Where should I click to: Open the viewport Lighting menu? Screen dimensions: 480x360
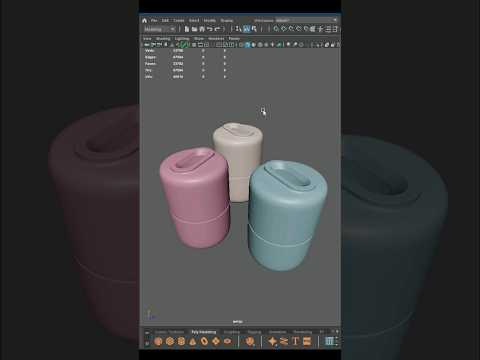(182, 38)
